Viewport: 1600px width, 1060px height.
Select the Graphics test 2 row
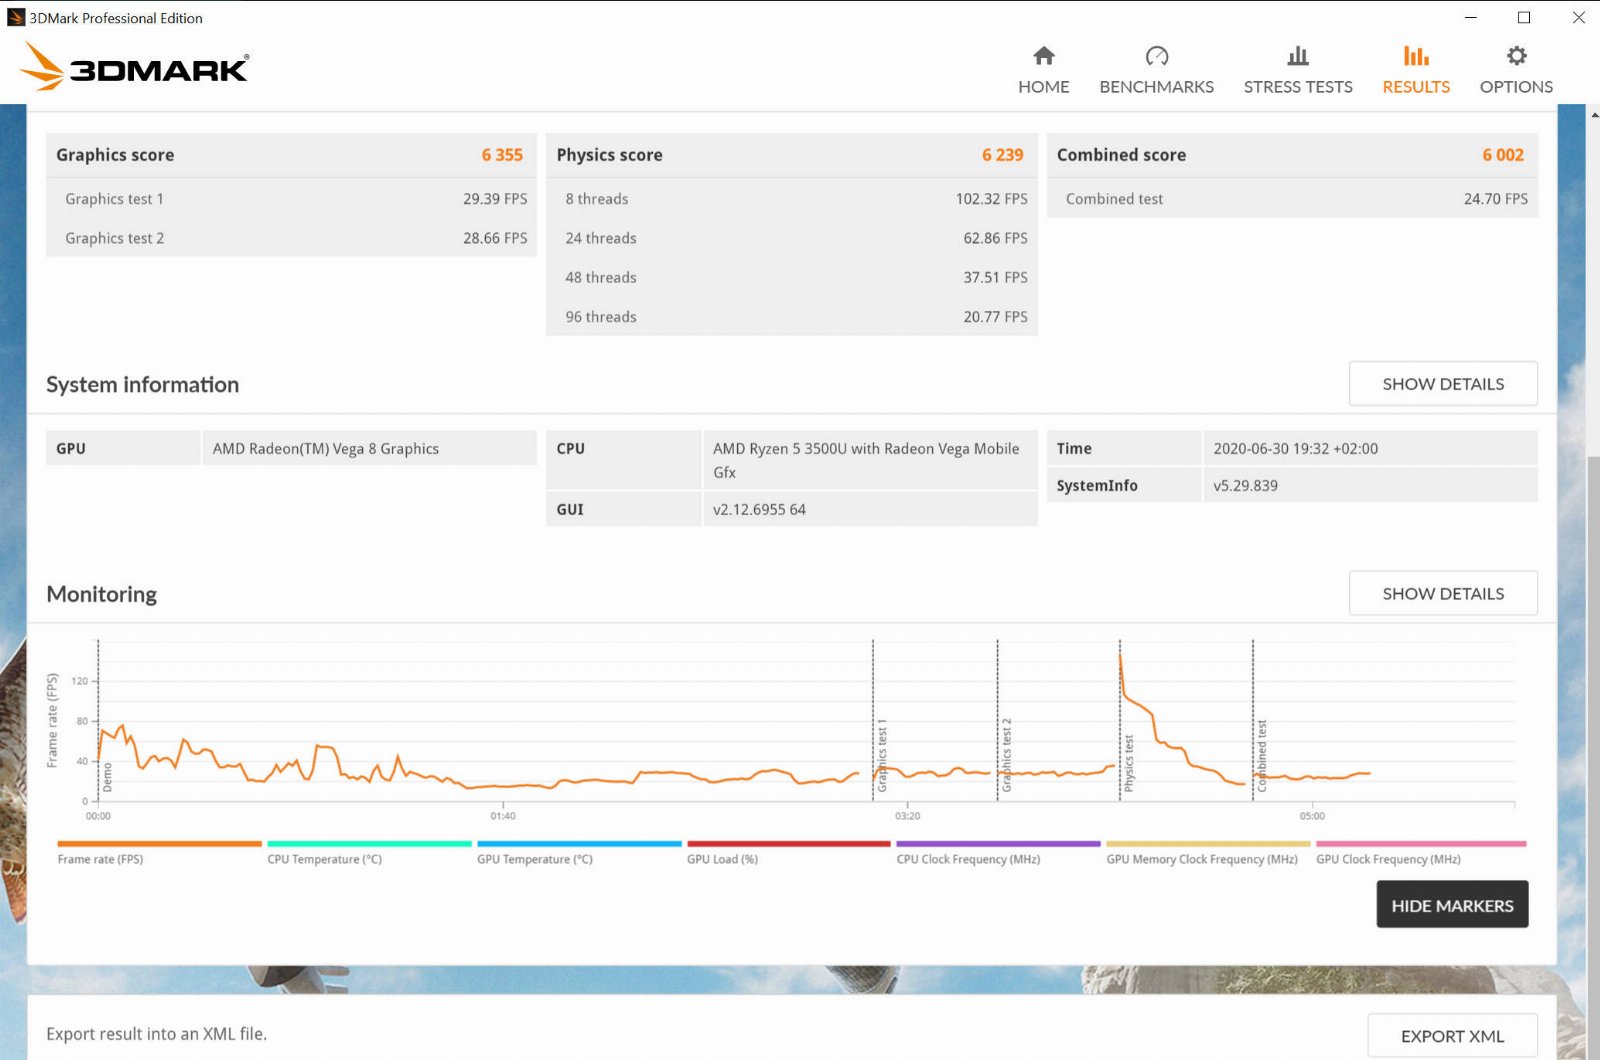click(291, 238)
